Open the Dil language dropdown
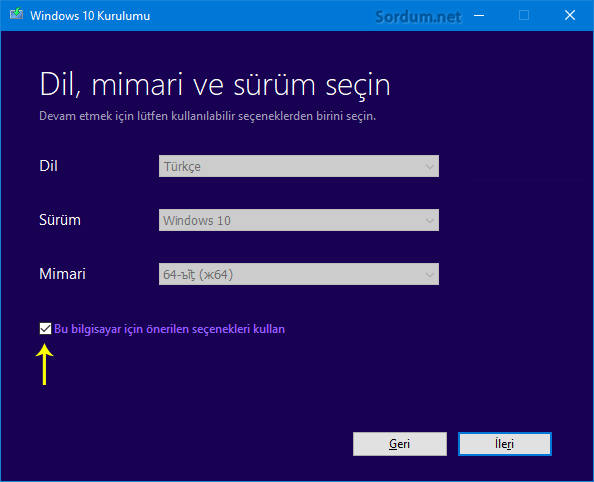This screenshot has height=482, width=594. pyautogui.click(x=299, y=166)
